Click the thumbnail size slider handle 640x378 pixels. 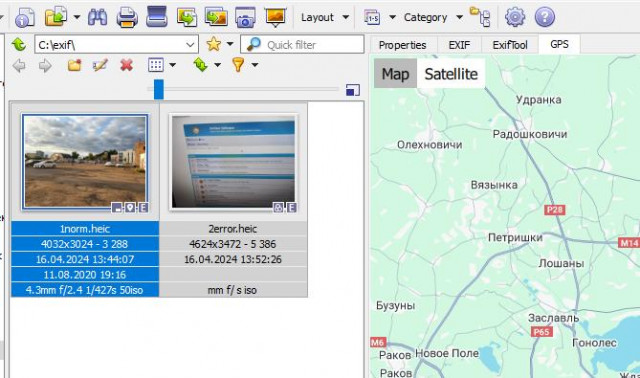pos(159,89)
